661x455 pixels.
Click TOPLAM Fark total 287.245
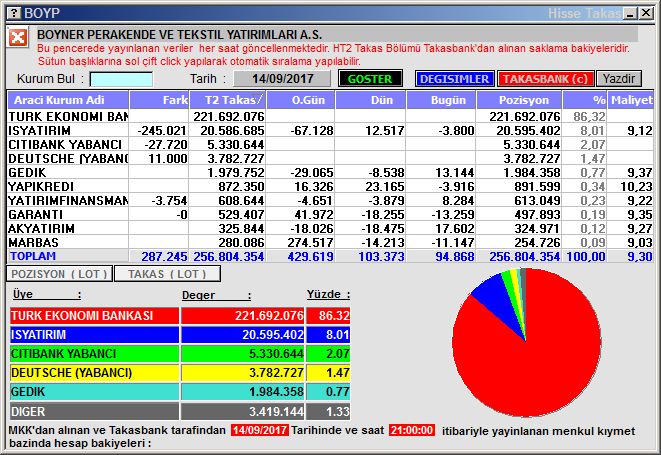pos(164,256)
